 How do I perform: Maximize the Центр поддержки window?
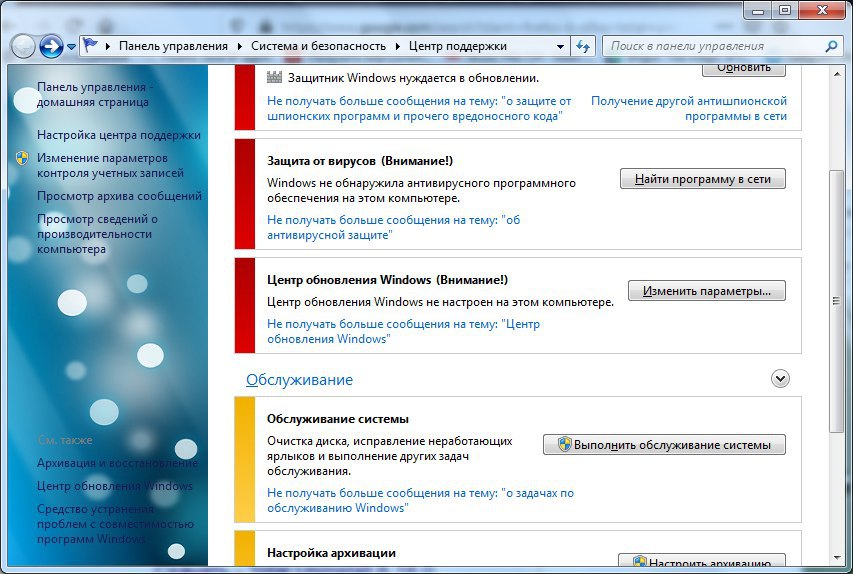785,10
